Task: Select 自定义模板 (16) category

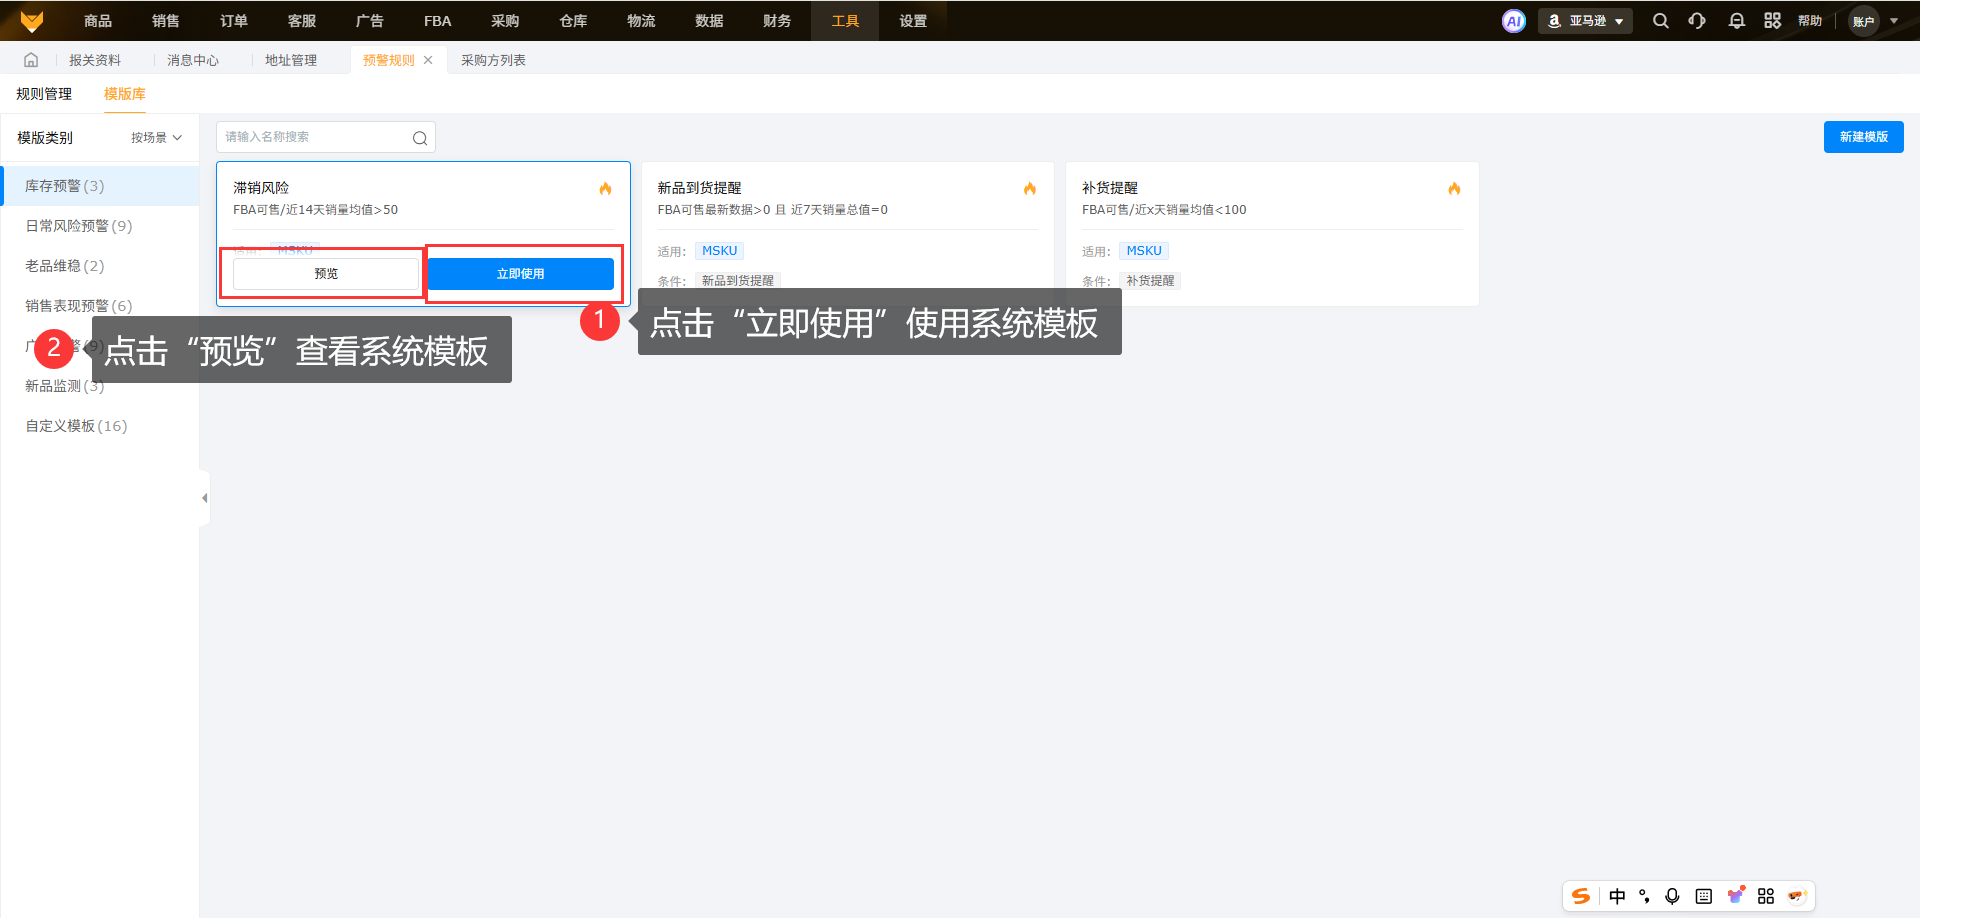Action: click(x=100, y=426)
